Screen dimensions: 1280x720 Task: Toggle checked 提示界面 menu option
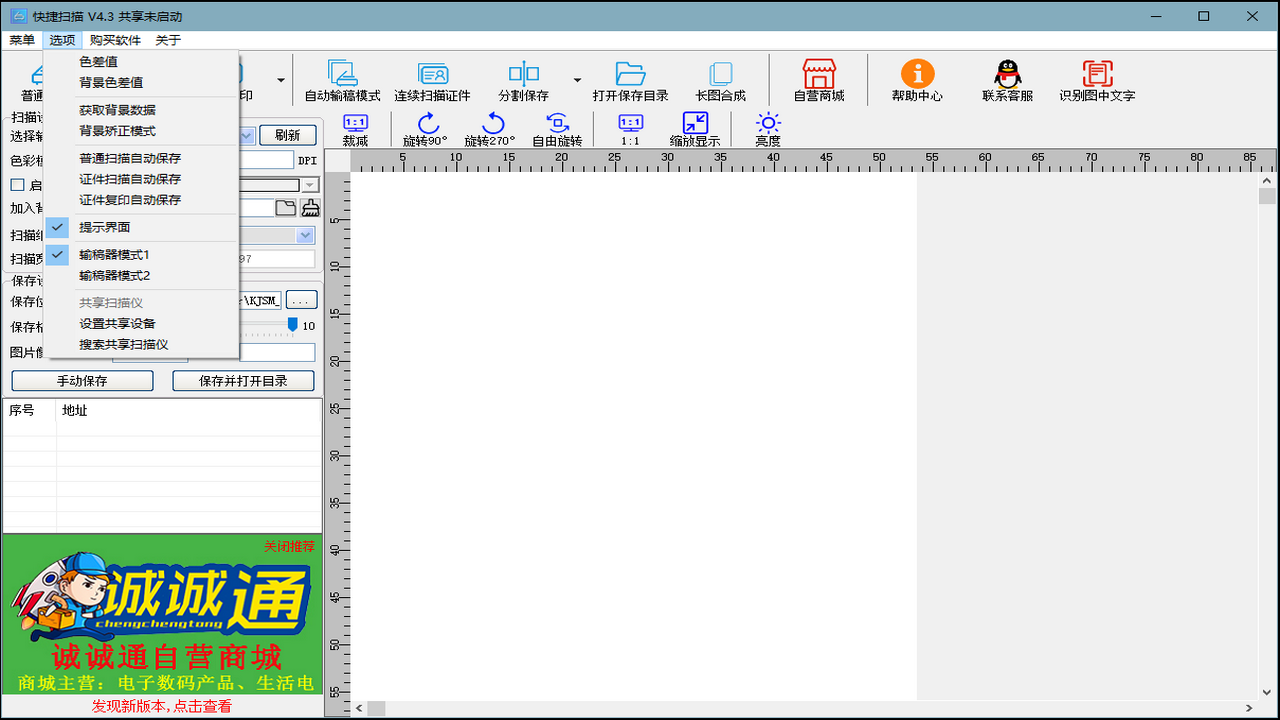point(105,227)
